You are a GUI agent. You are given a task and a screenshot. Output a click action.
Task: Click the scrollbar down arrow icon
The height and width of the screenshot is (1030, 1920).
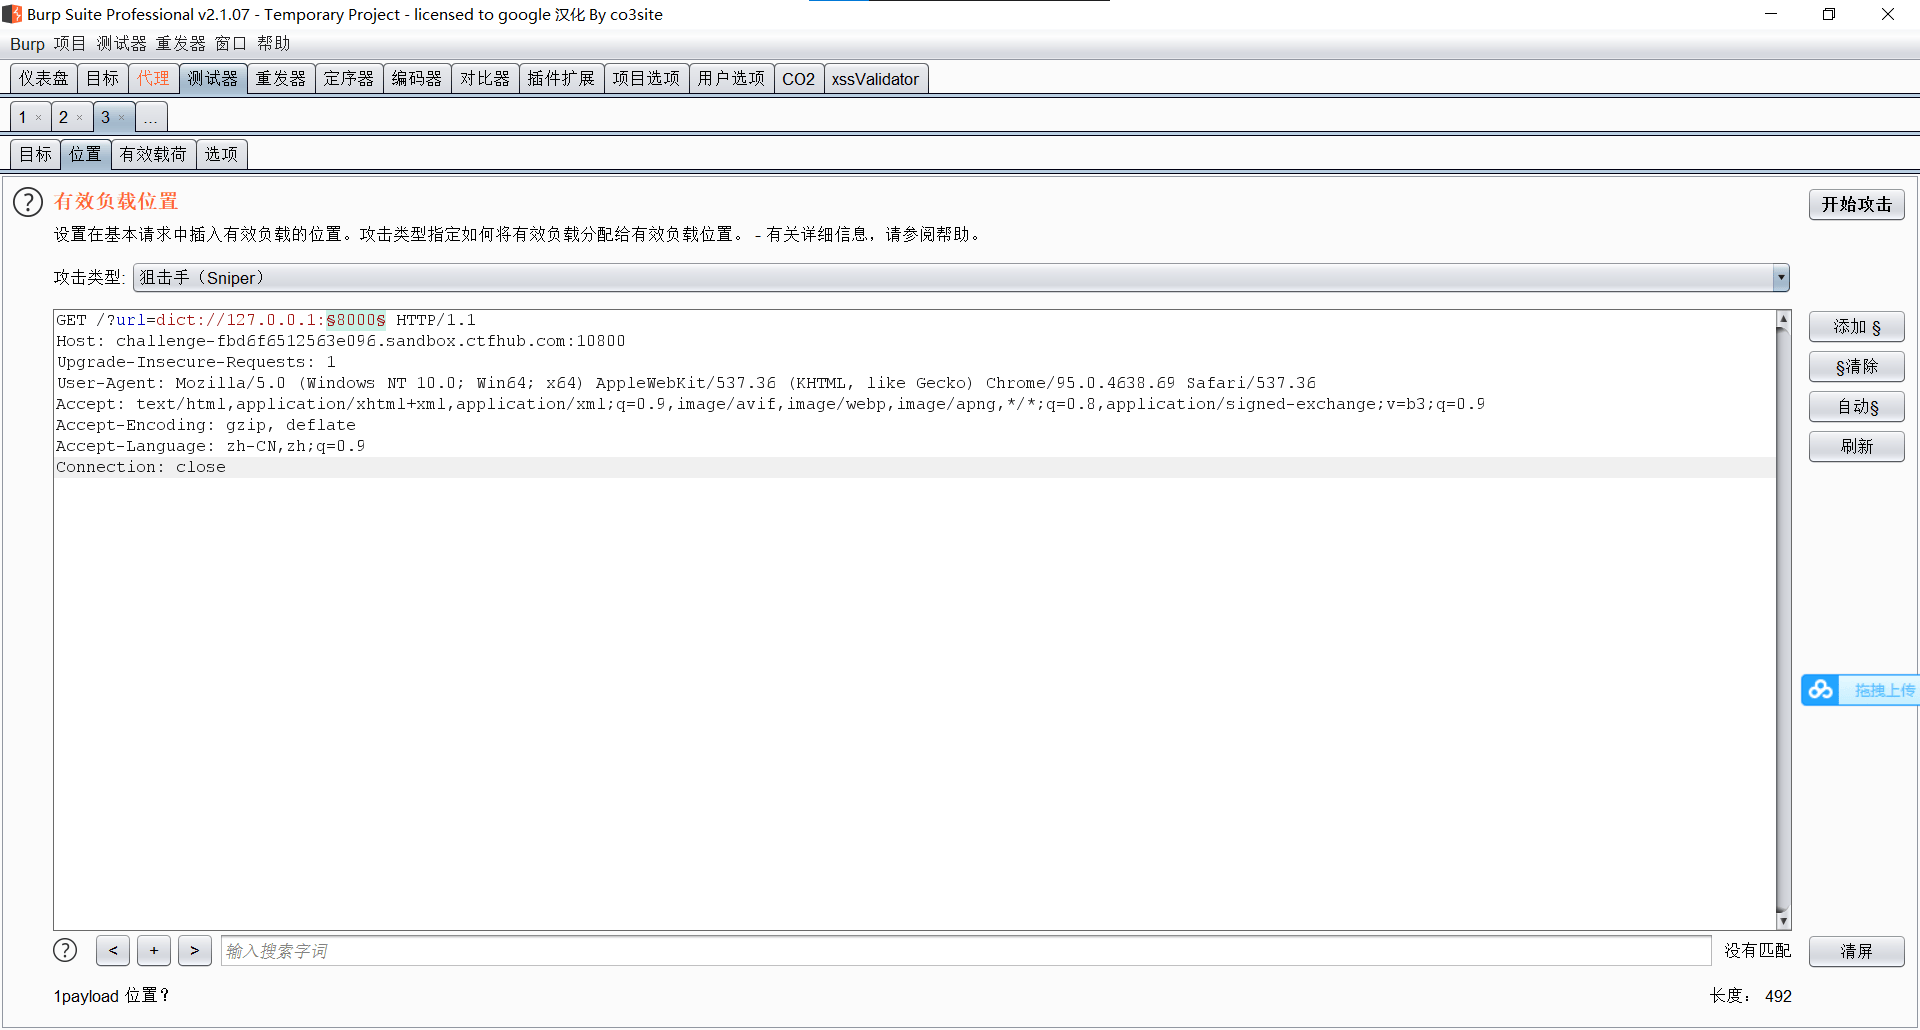[x=1783, y=919]
